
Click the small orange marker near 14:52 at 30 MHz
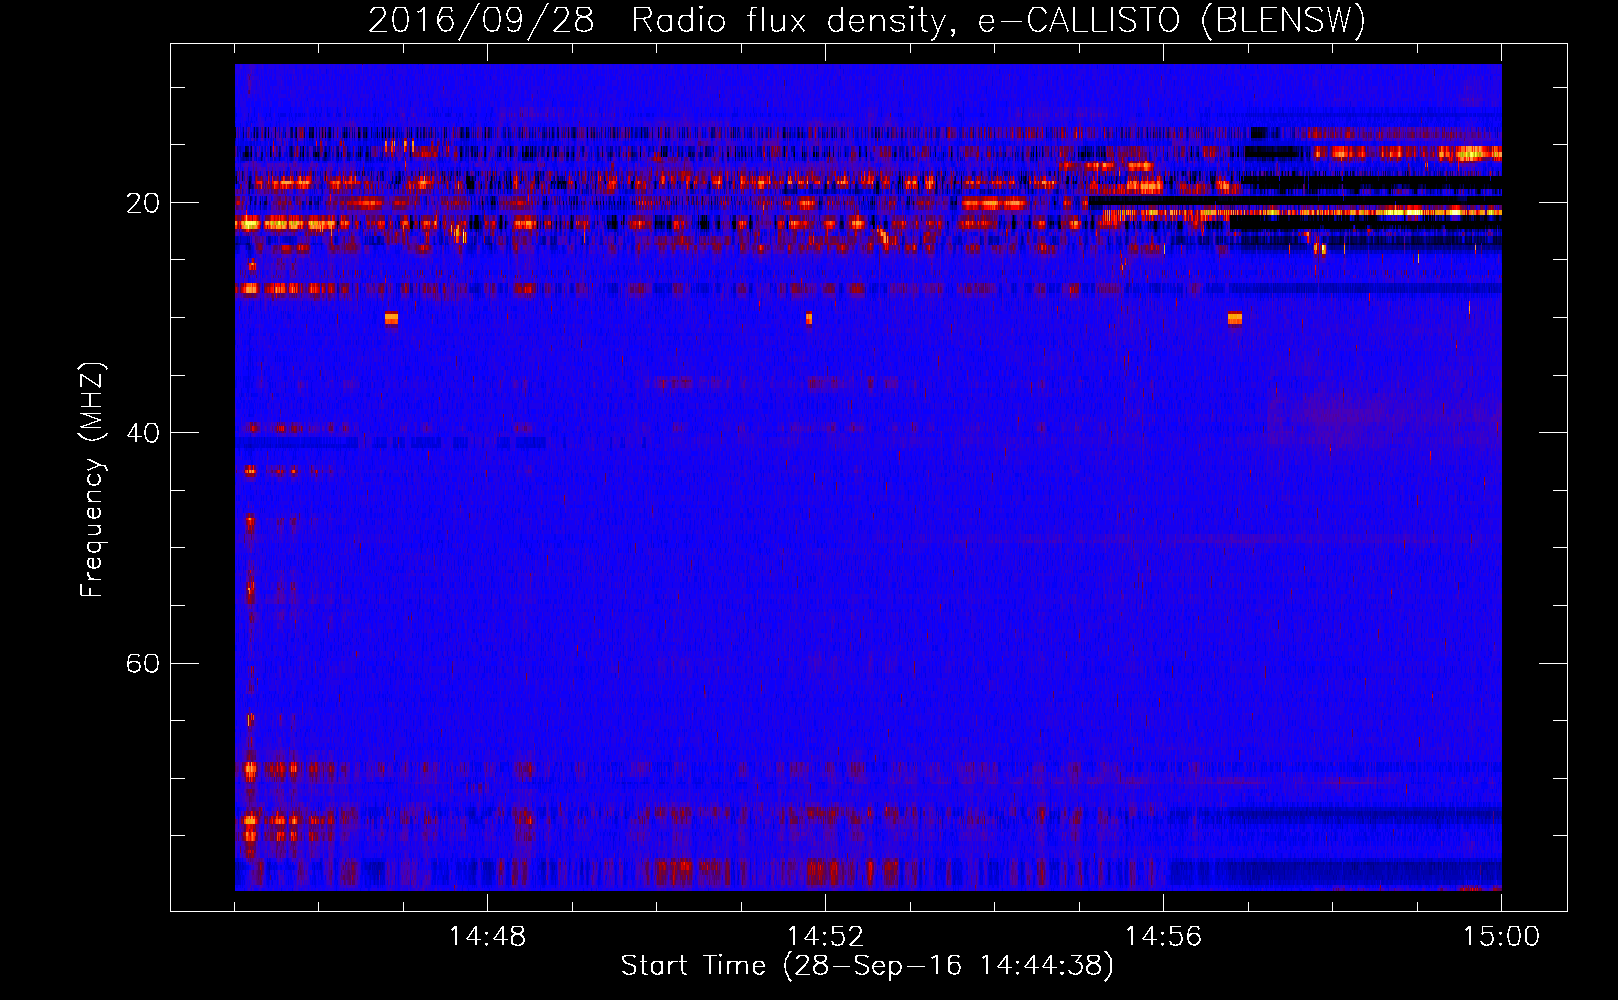click(x=809, y=319)
